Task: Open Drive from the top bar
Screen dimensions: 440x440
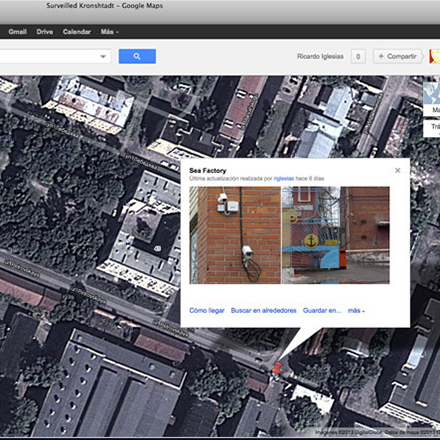Action: pos(45,32)
